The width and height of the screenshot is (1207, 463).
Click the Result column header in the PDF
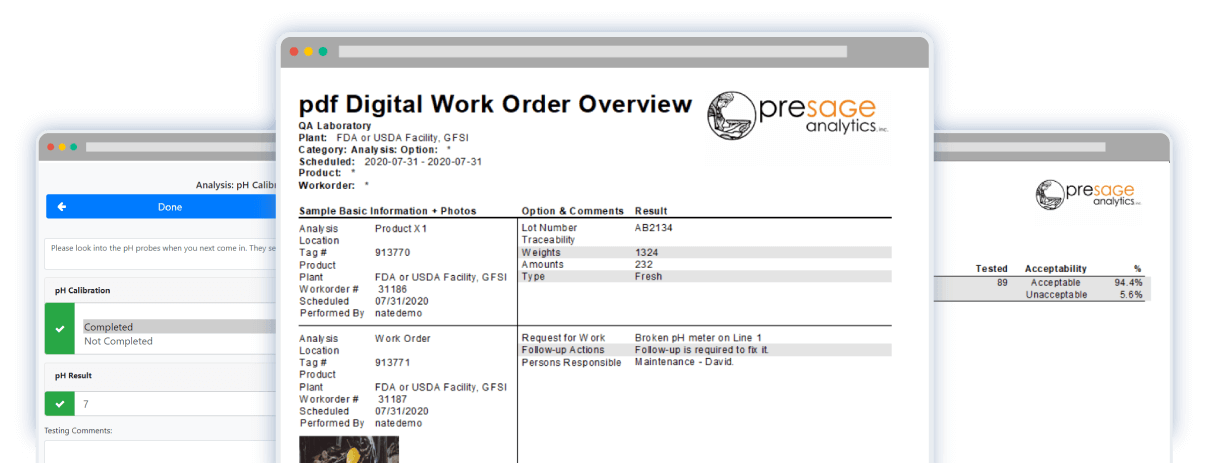click(651, 211)
